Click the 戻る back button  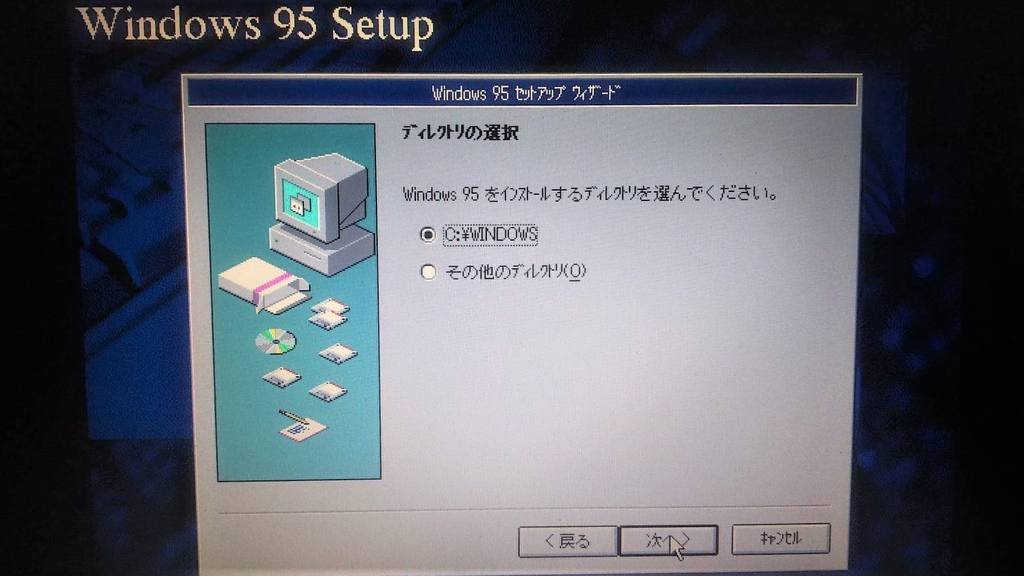point(567,541)
